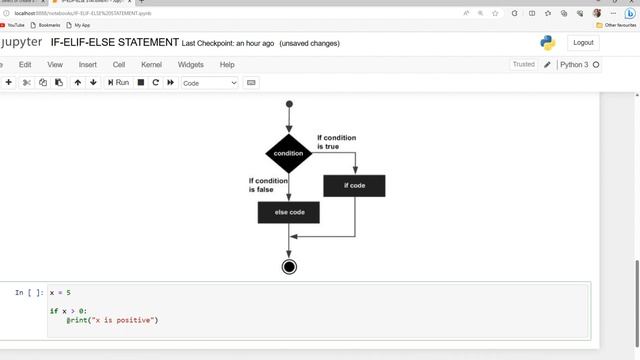This screenshot has width=640, height=360.
Task: Open command palette keyboard icon
Action: [251, 83]
